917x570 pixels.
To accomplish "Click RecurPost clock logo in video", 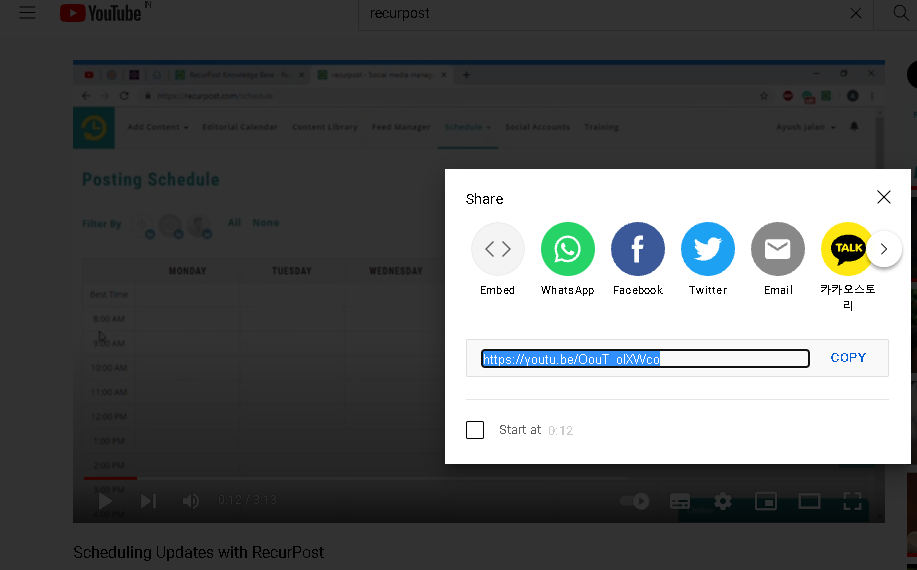I will click(x=94, y=128).
